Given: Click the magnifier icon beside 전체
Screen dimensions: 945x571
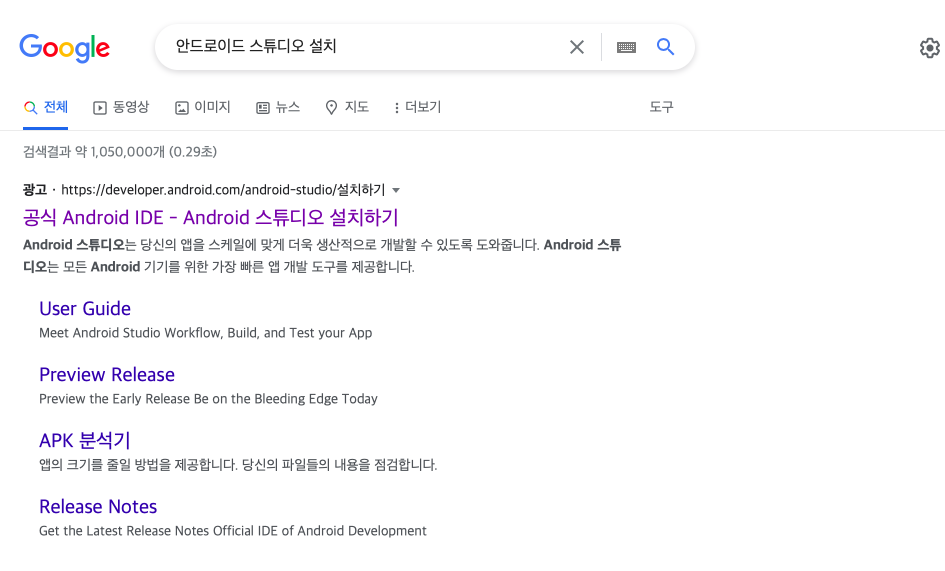Looking at the screenshot, I should (x=30, y=108).
